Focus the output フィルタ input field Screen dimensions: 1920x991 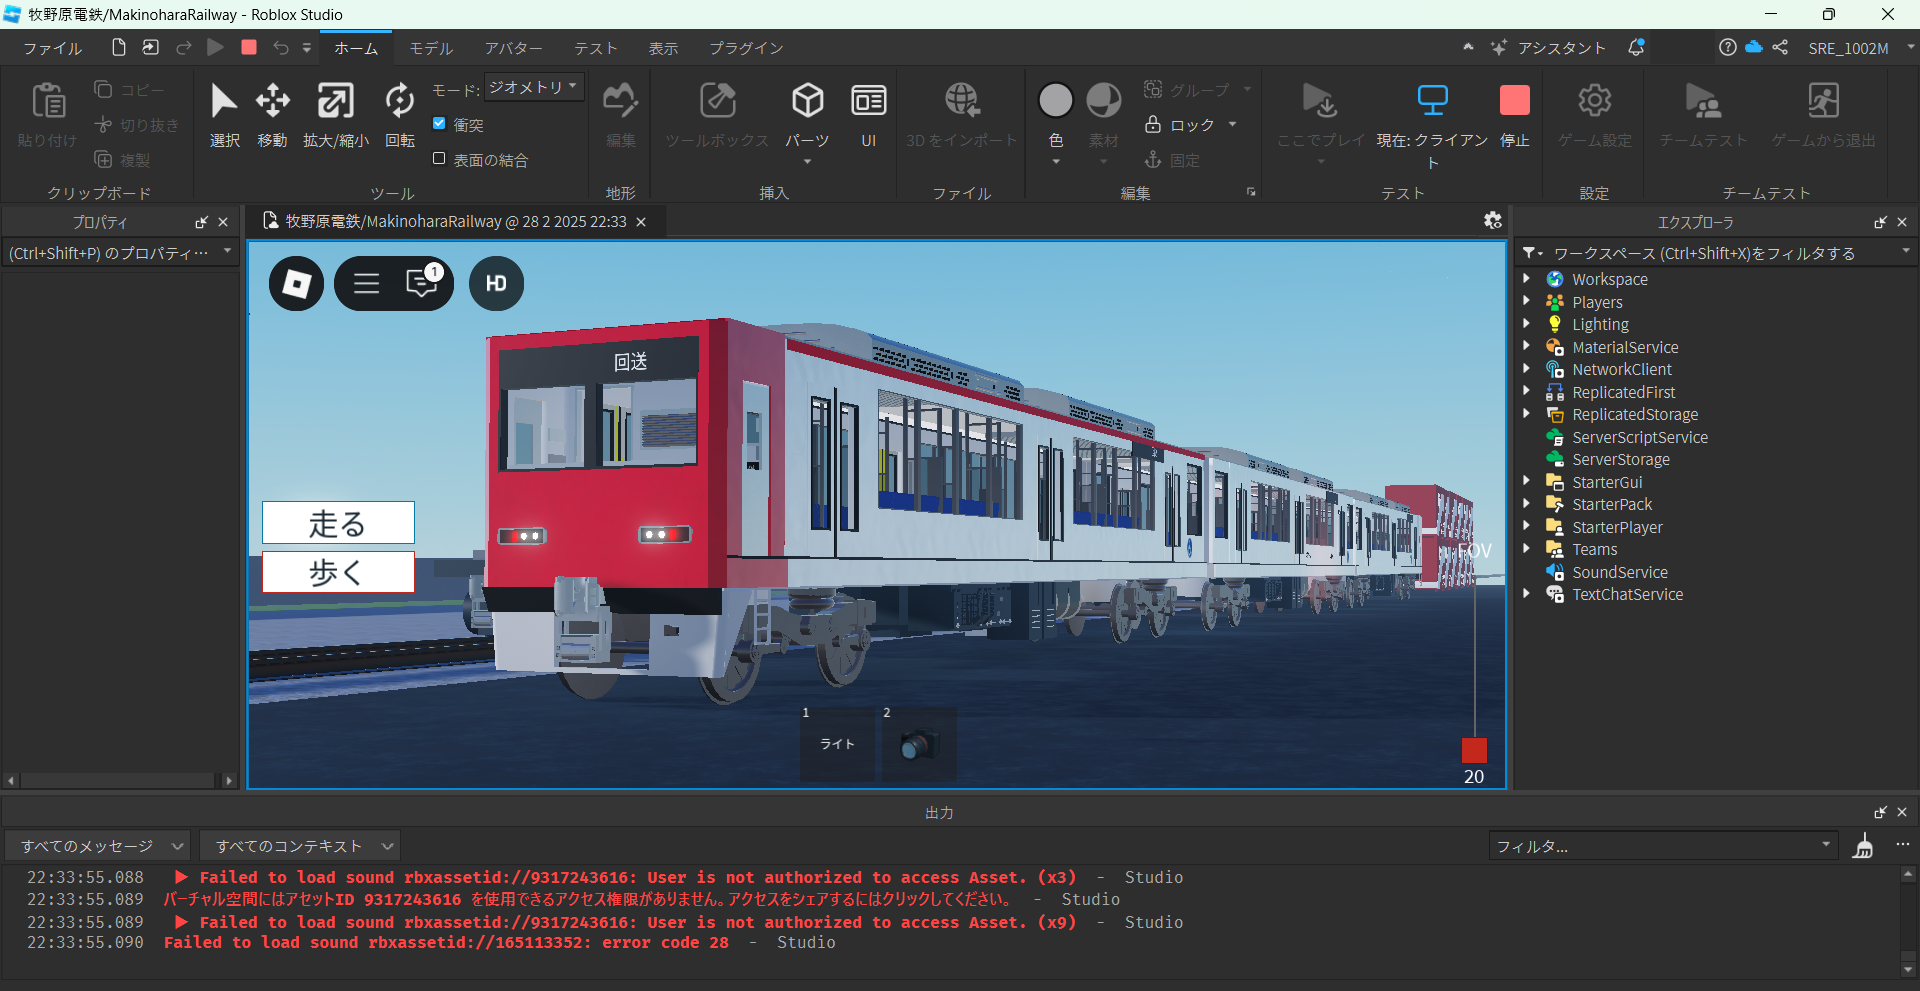tap(1663, 846)
